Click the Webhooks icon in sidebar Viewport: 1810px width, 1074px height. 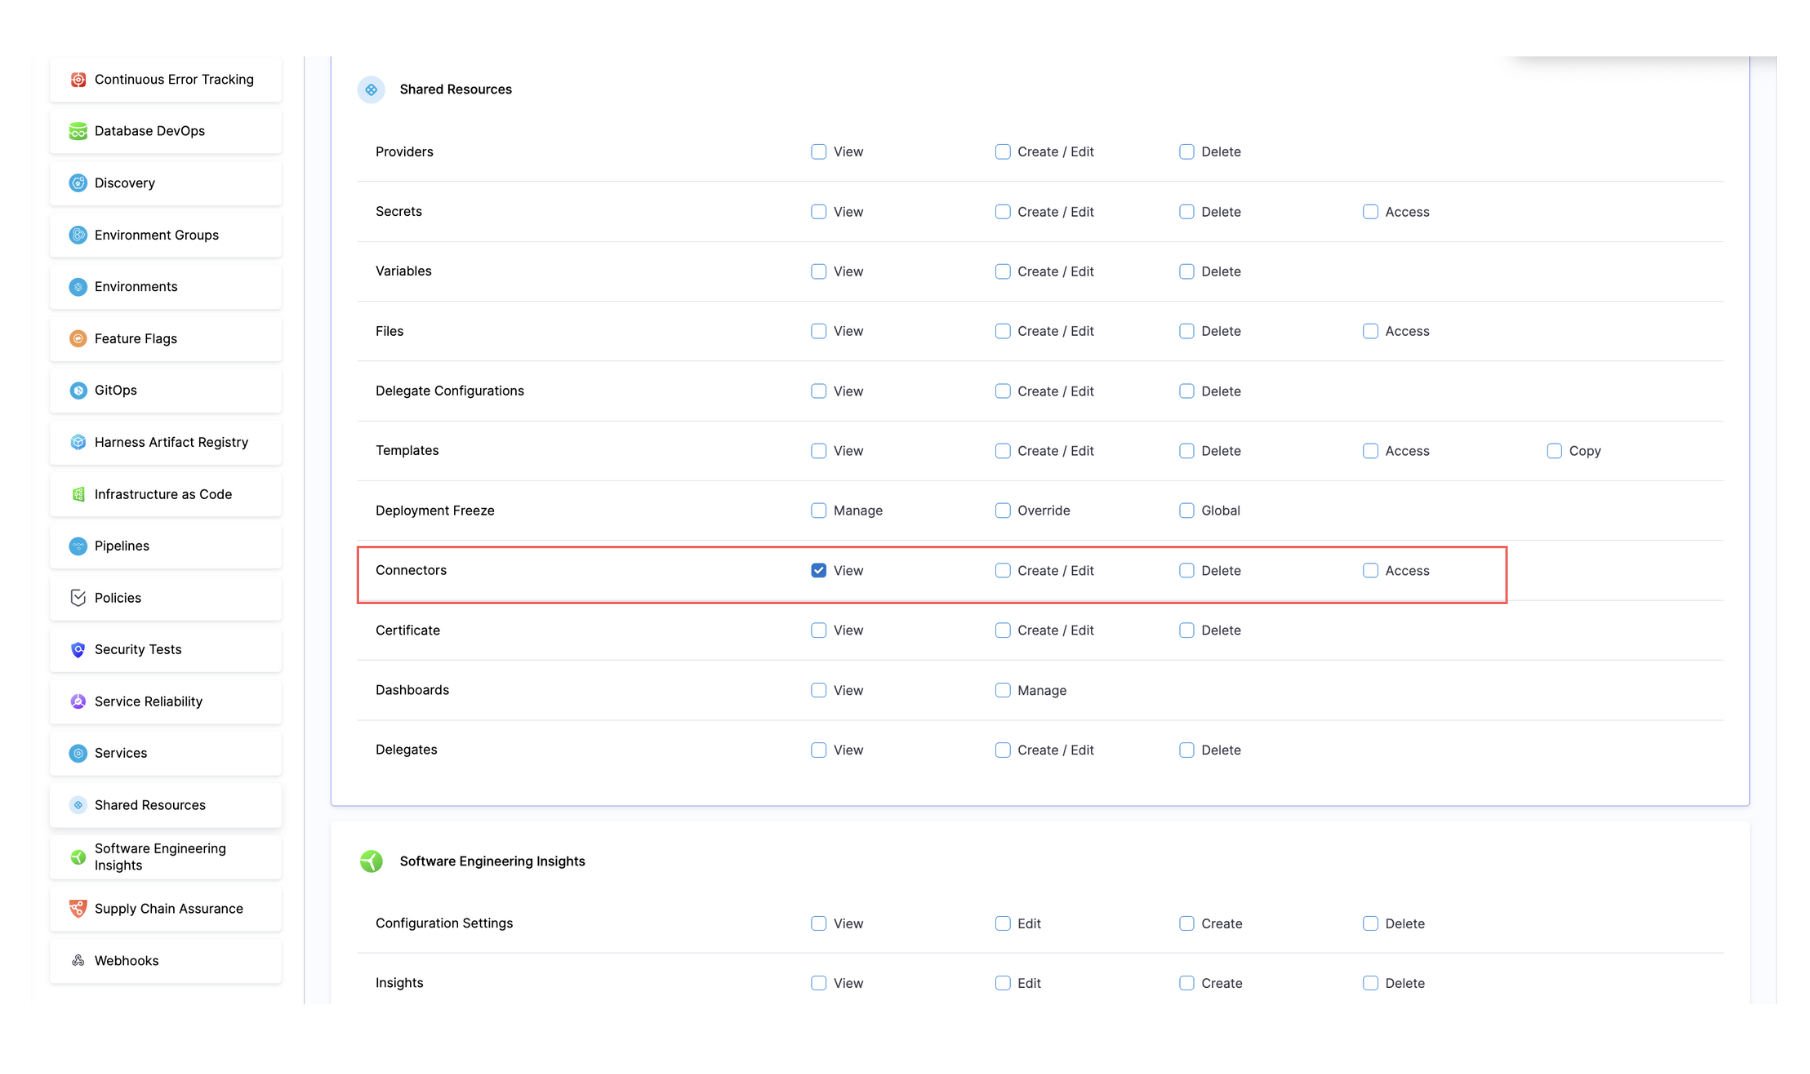coord(78,961)
